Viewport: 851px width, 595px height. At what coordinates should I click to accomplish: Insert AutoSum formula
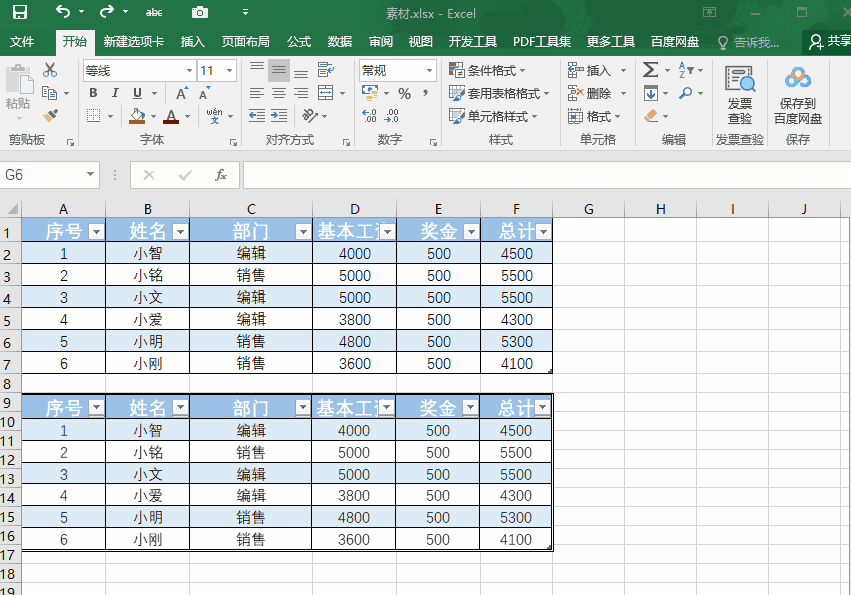point(650,70)
